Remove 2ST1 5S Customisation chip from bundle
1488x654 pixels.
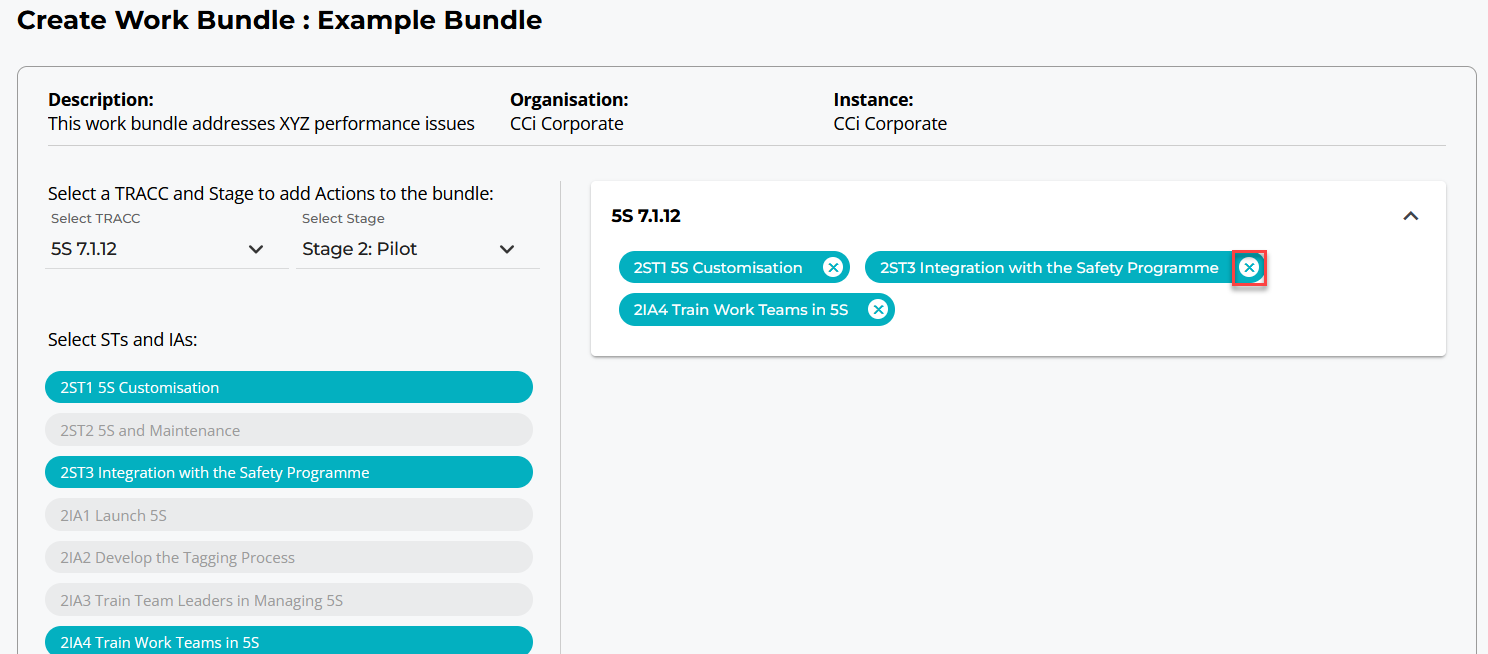[832, 267]
